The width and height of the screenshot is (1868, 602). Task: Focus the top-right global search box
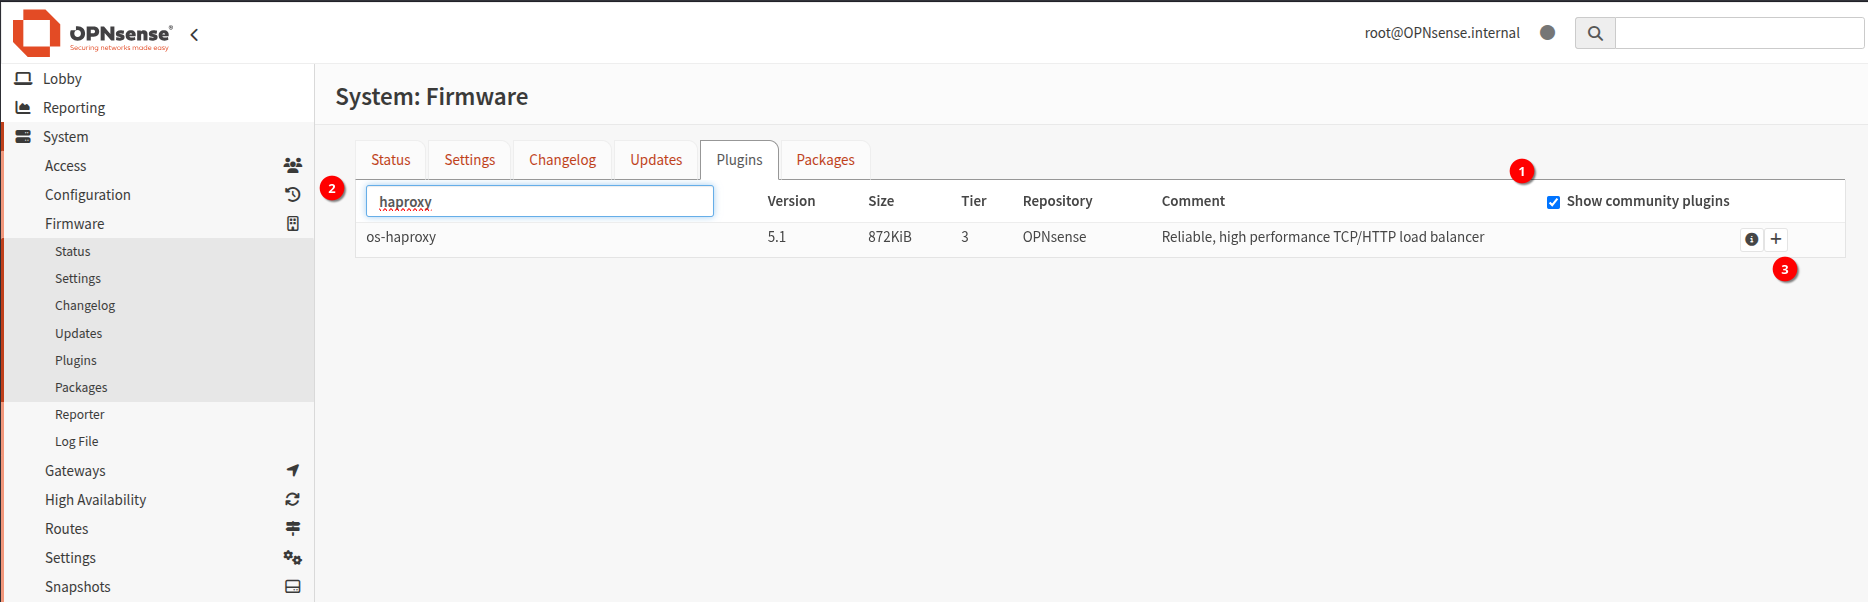(1738, 33)
